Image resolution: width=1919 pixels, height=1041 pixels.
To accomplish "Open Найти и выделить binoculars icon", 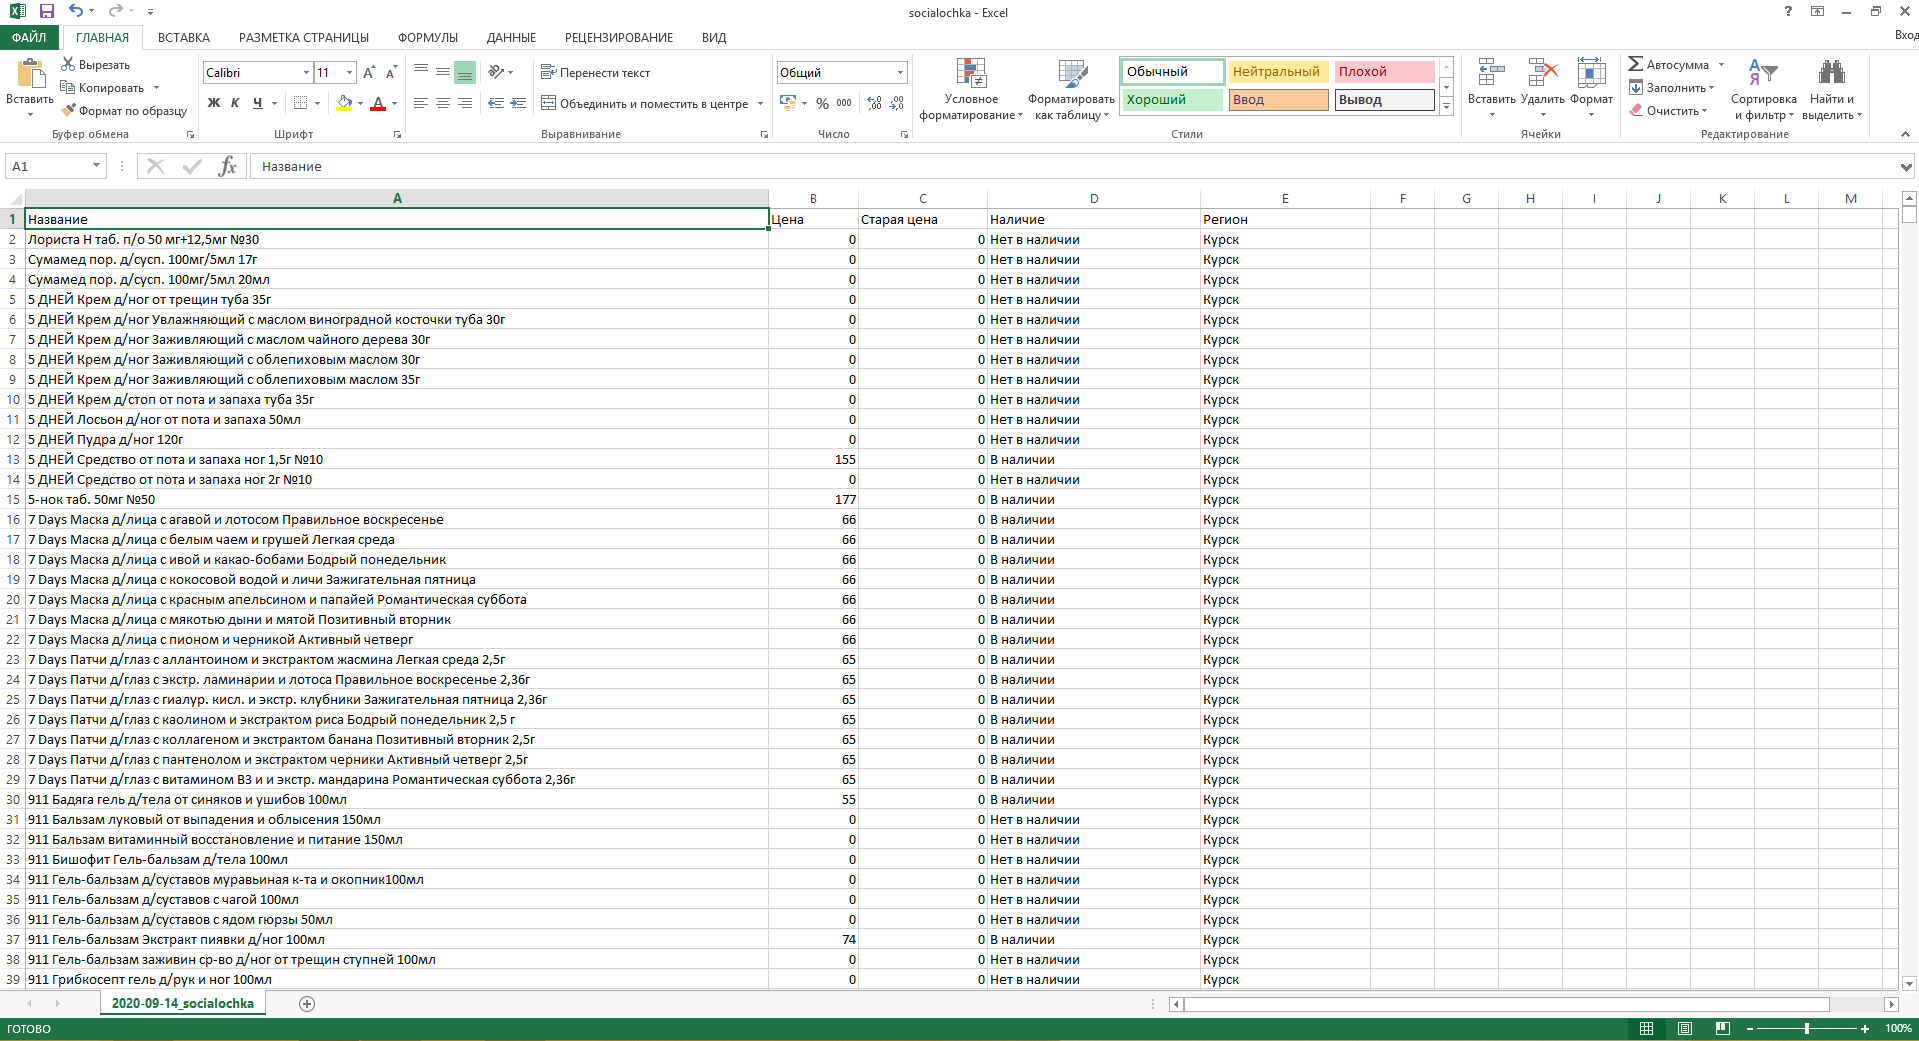I will point(1832,73).
